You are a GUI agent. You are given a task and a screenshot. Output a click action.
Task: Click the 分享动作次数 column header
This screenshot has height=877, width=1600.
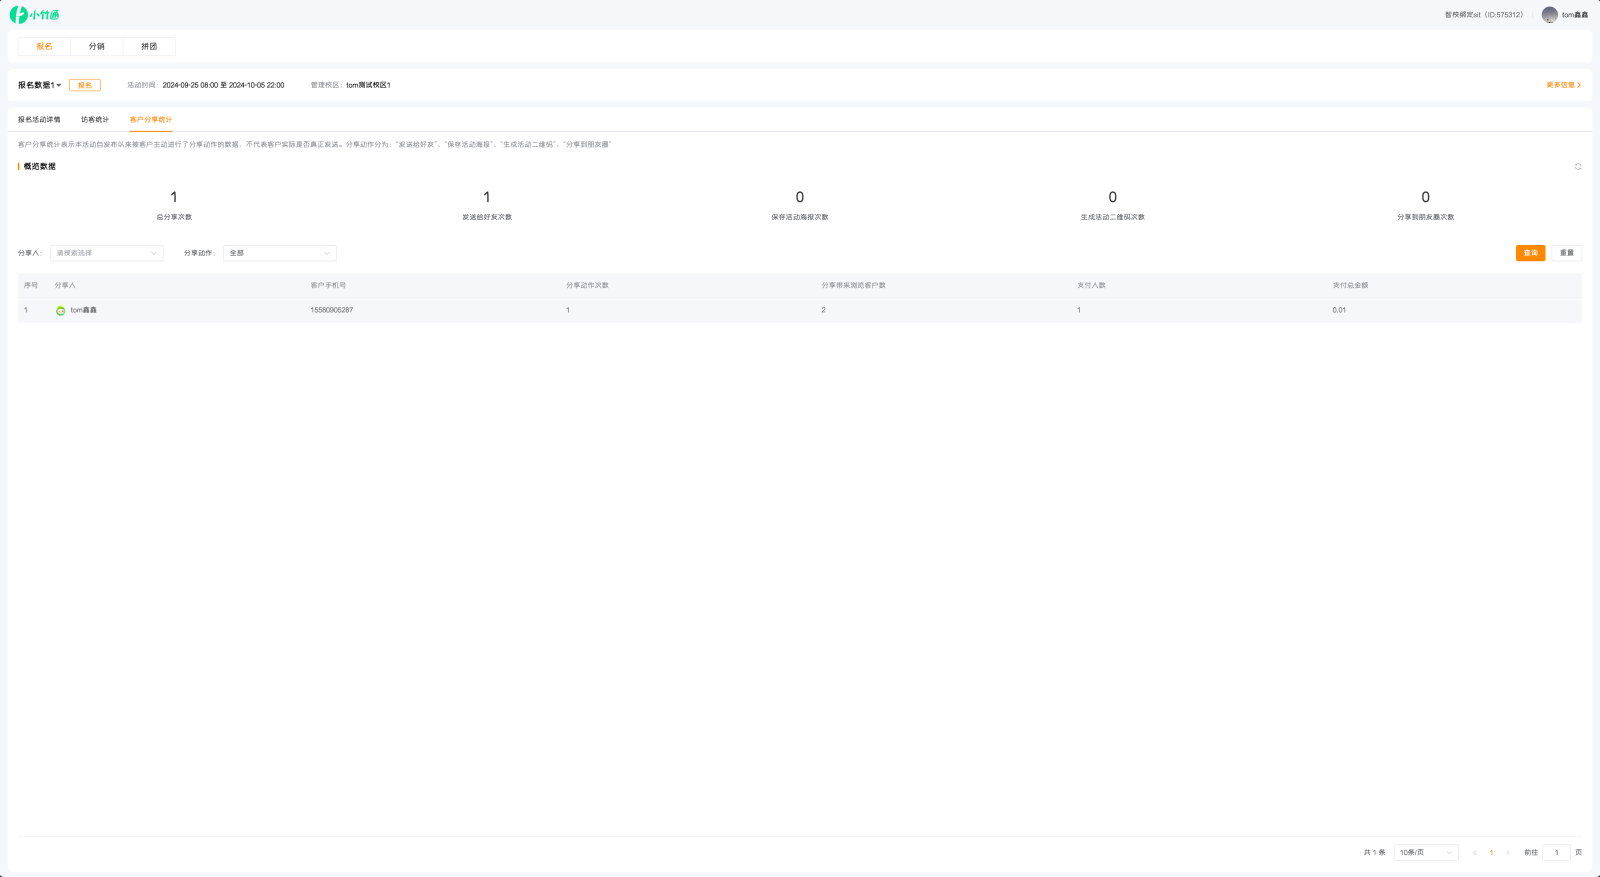click(588, 285)
